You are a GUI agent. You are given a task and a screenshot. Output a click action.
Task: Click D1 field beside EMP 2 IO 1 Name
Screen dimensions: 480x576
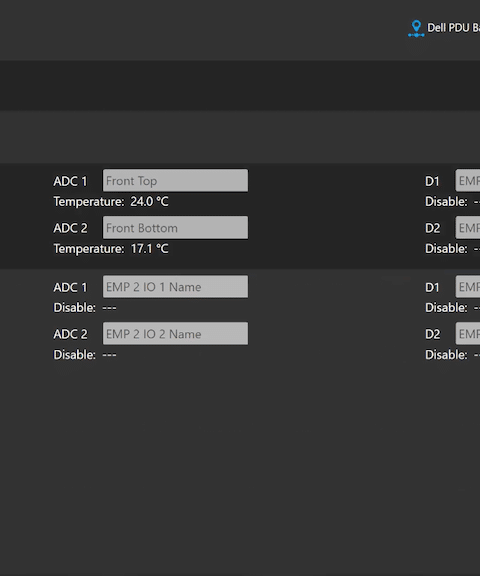[x=468, y=287]
